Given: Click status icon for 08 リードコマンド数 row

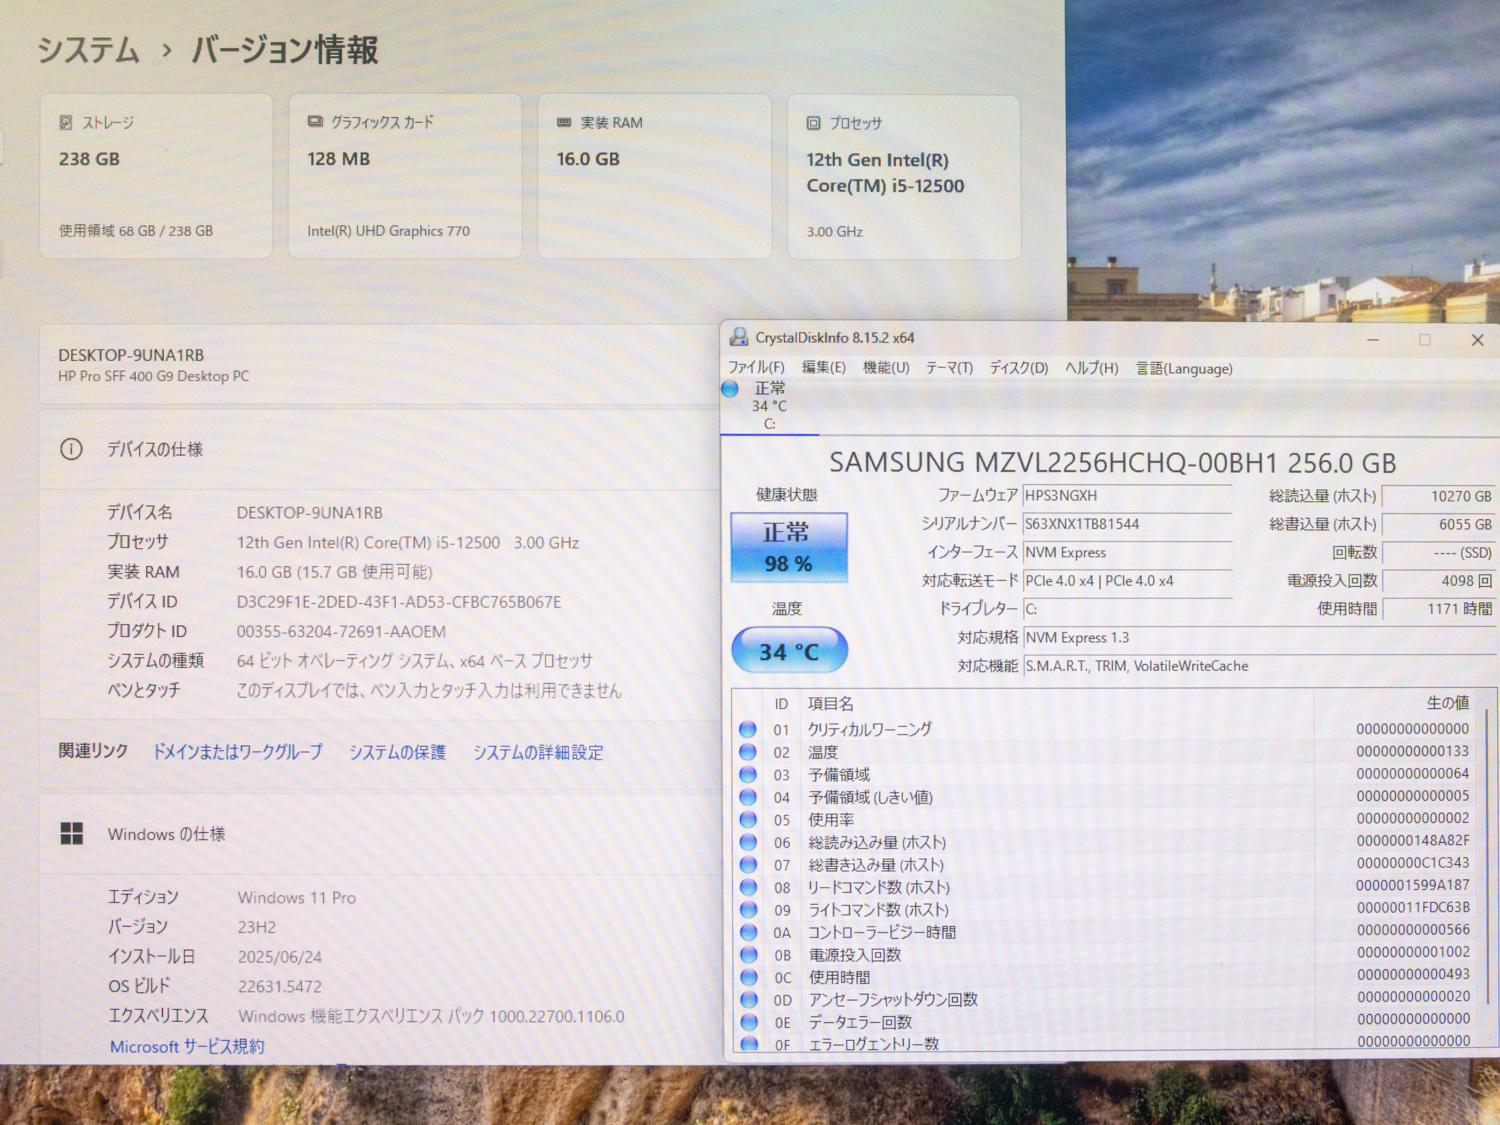Looking at the screenshot, I should 747,887.
